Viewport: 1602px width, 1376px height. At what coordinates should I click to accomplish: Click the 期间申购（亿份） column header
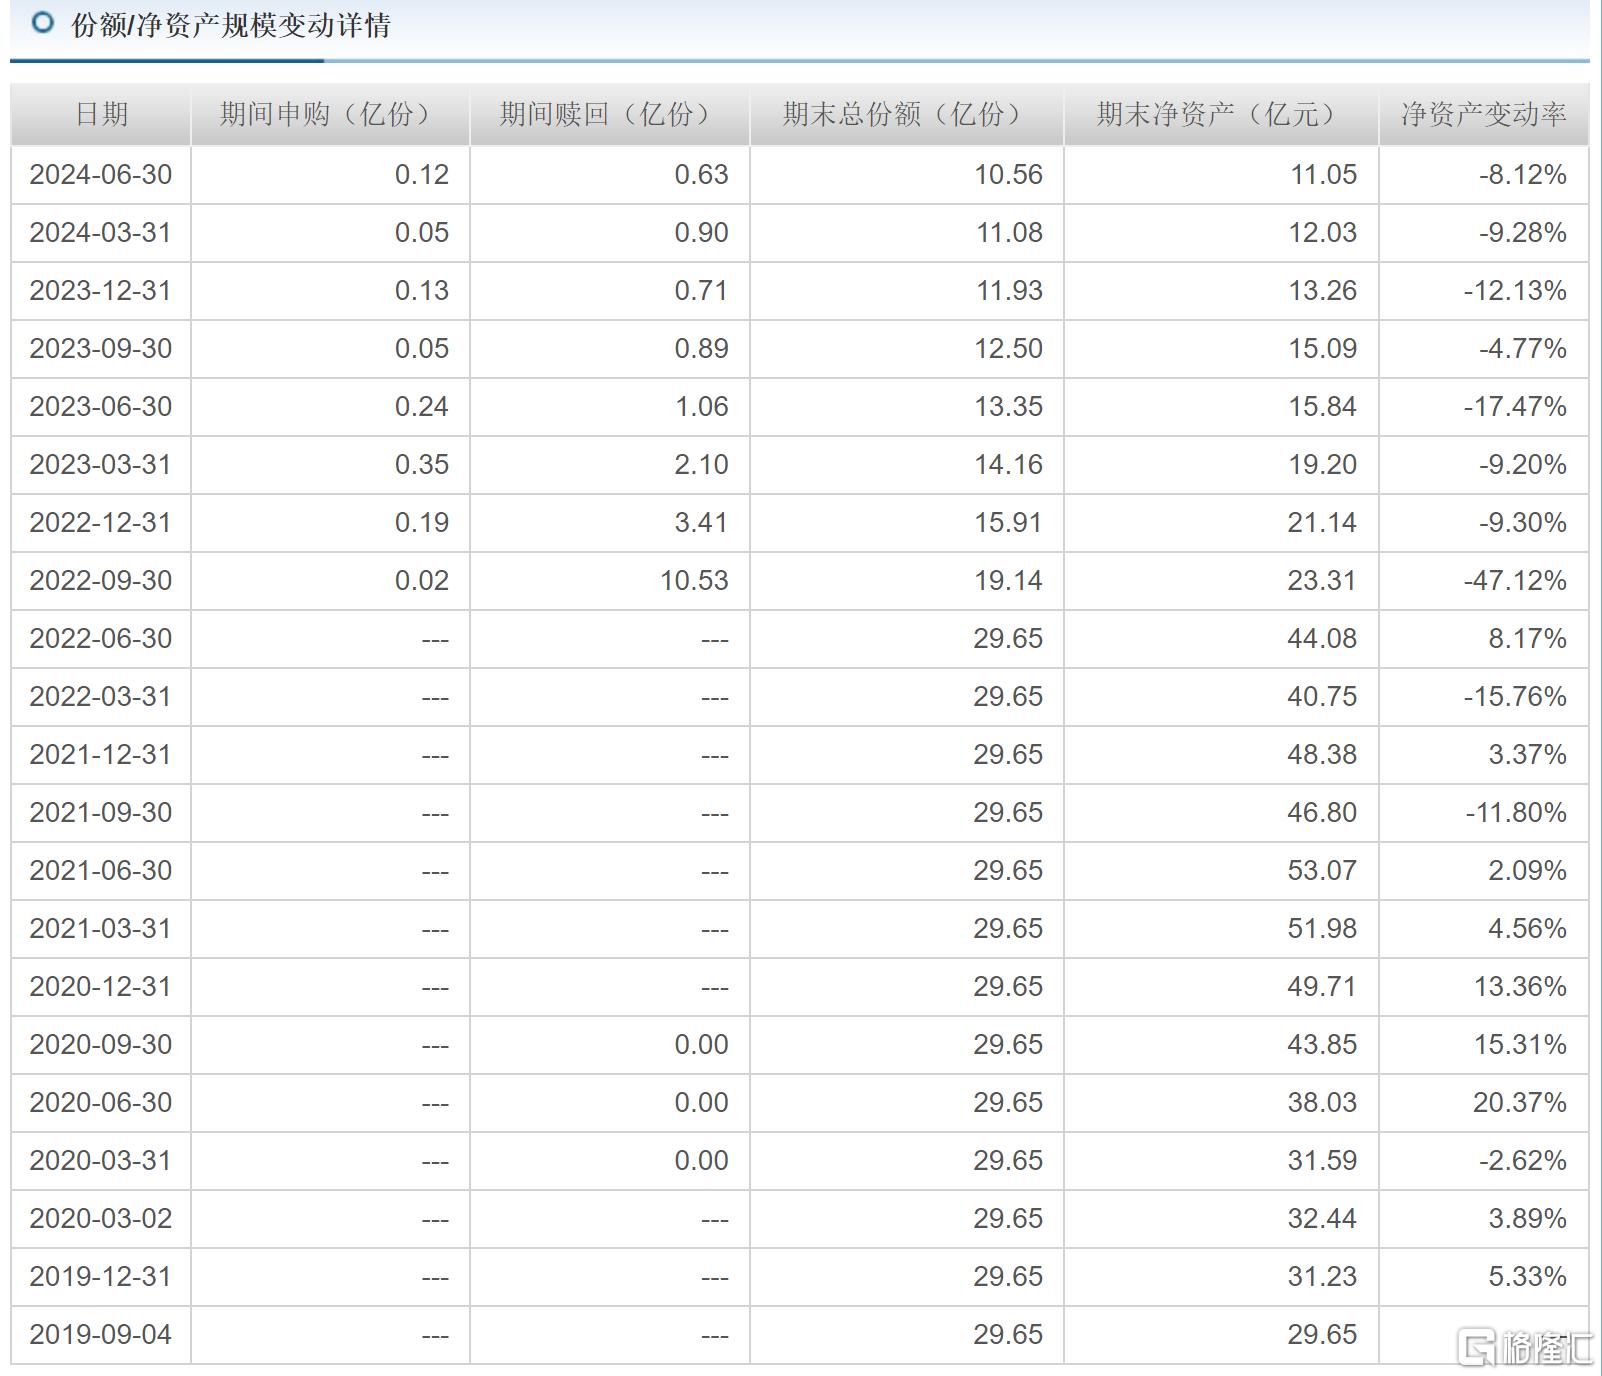click(330, 114)
